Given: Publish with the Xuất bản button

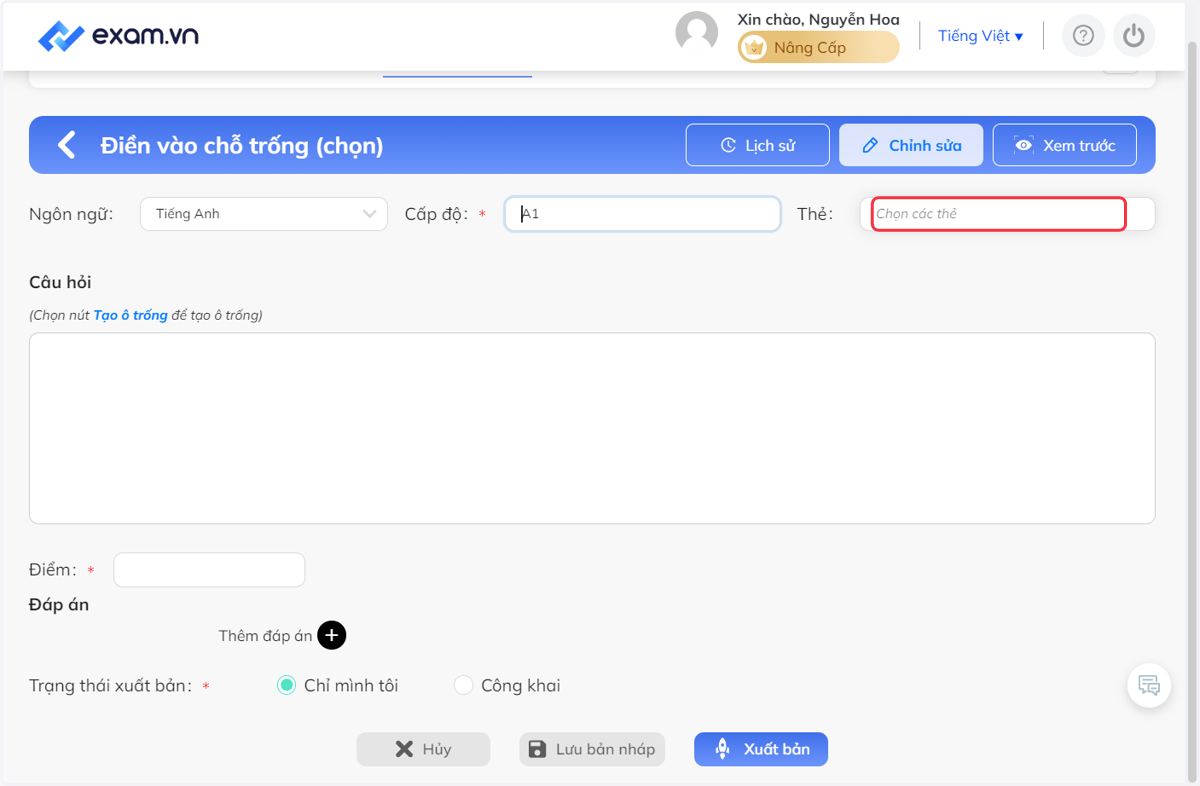Looking at the screenshot, I should (x=761, y=749).
